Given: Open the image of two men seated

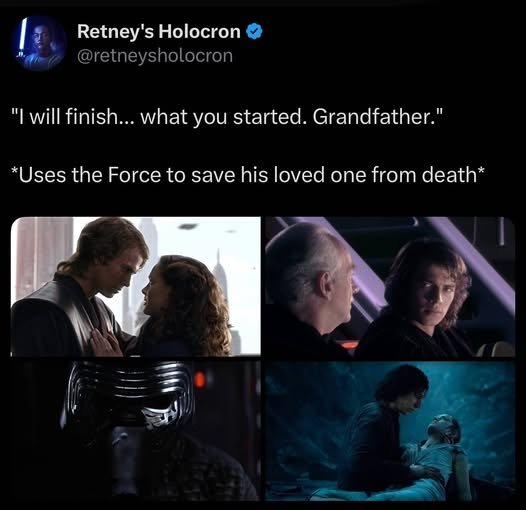Looking at the screenshot, I should (x=390, y=287).
